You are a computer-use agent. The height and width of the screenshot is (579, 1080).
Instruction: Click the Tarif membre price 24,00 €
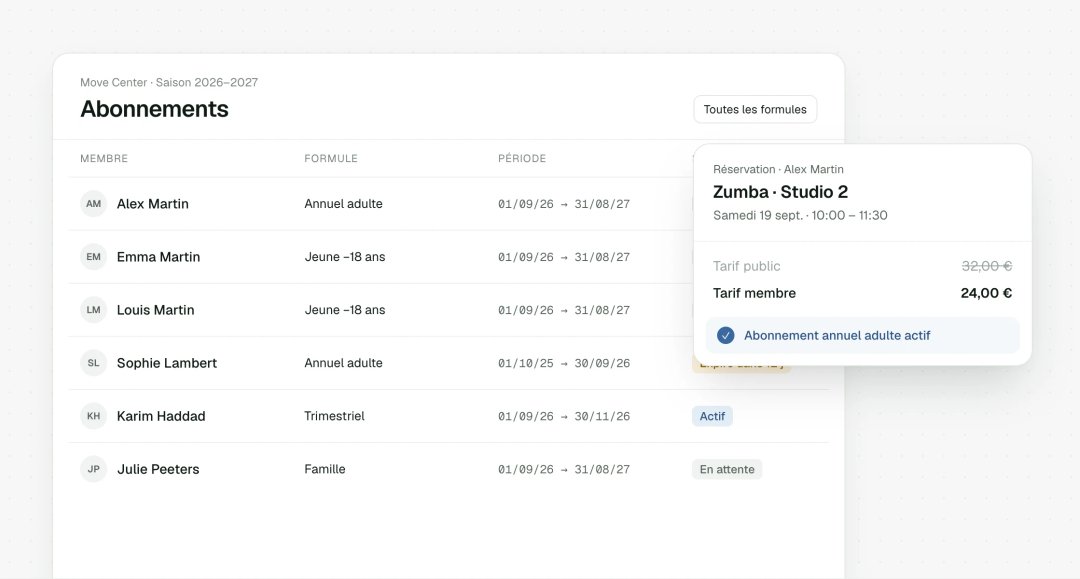tap(986, 293)
